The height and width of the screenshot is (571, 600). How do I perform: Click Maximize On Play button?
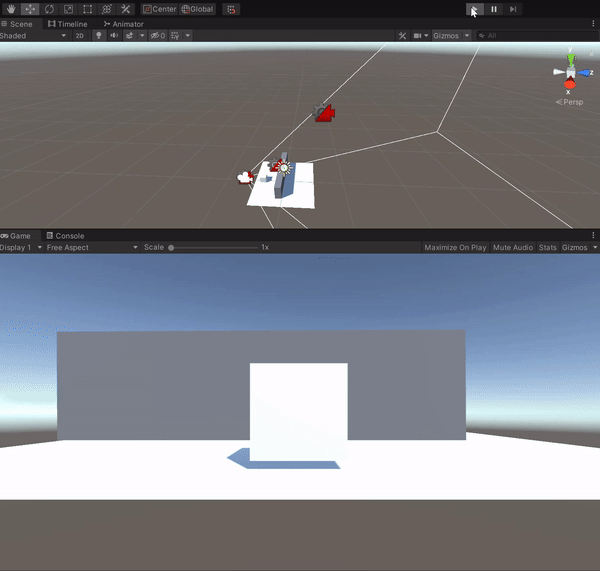(455, 247)
